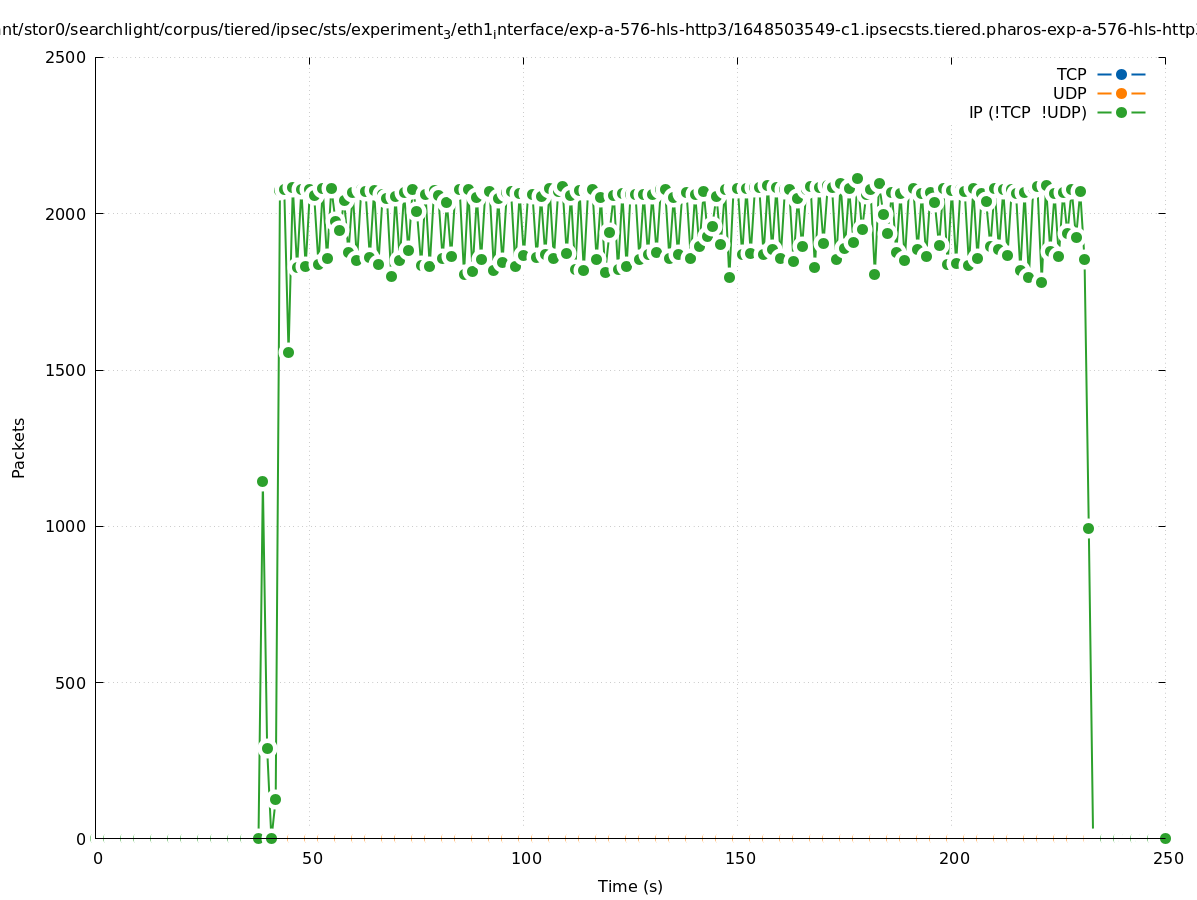Click the orange UDP legend marker
1197x900 pixels.
(x=1121, y=93)
